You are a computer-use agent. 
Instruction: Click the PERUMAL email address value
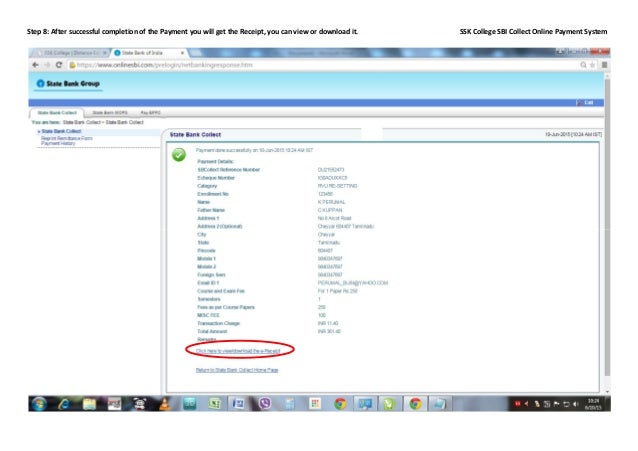tap(353, 283)
